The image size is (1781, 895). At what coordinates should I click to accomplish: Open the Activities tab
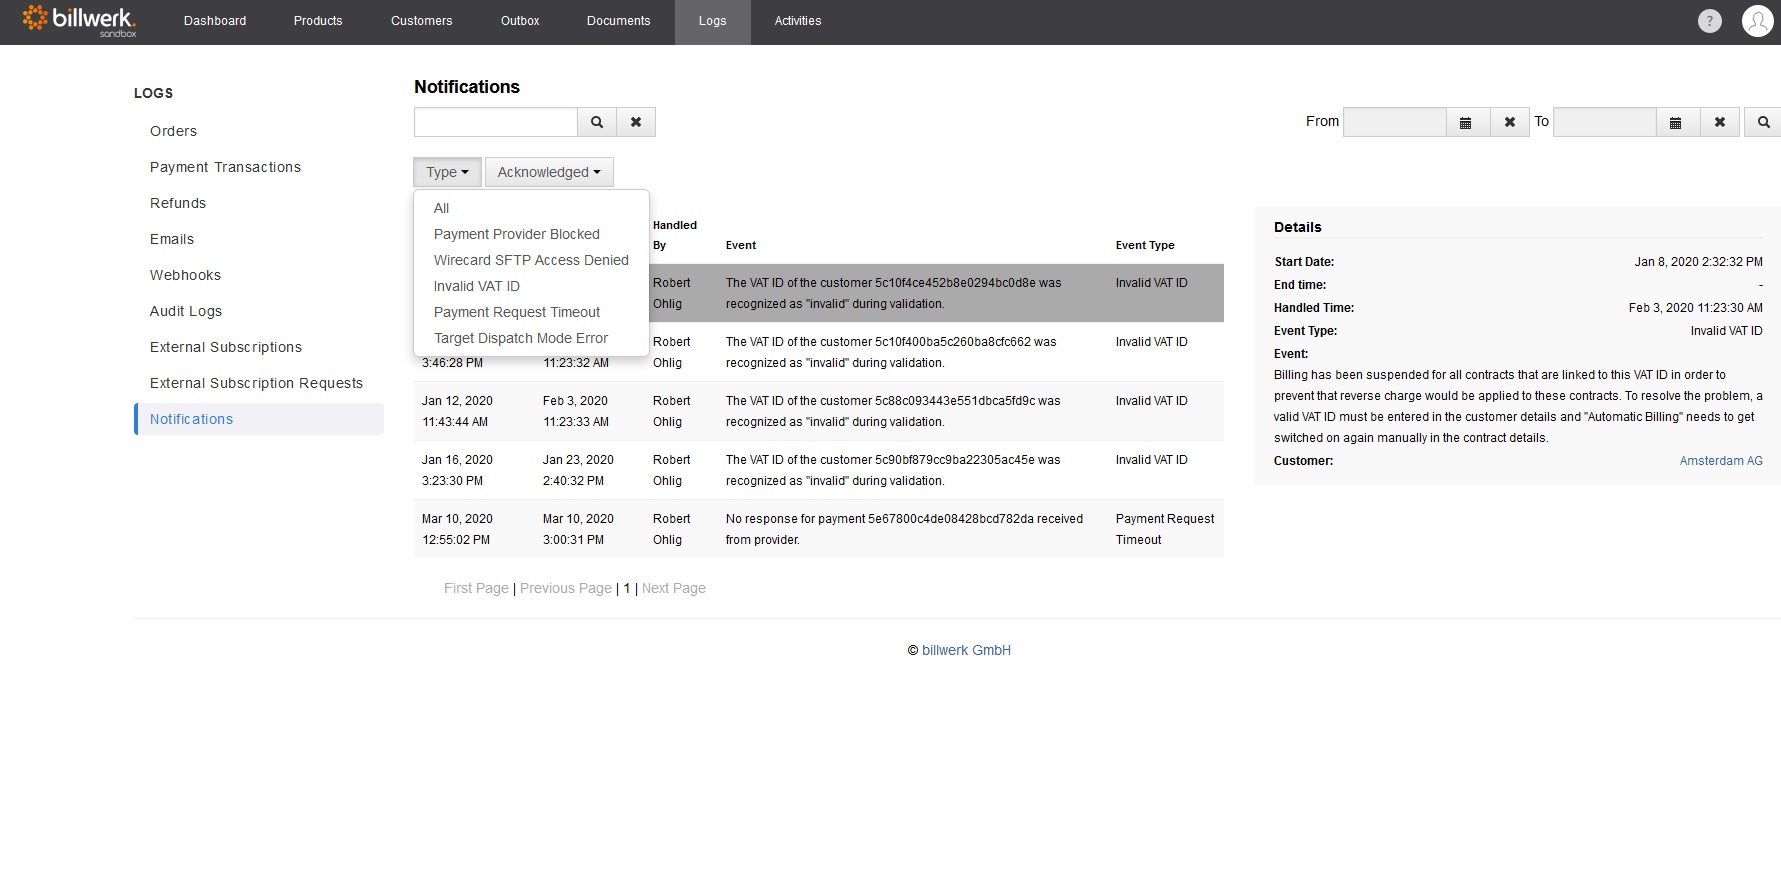click(x=798, y=21)
